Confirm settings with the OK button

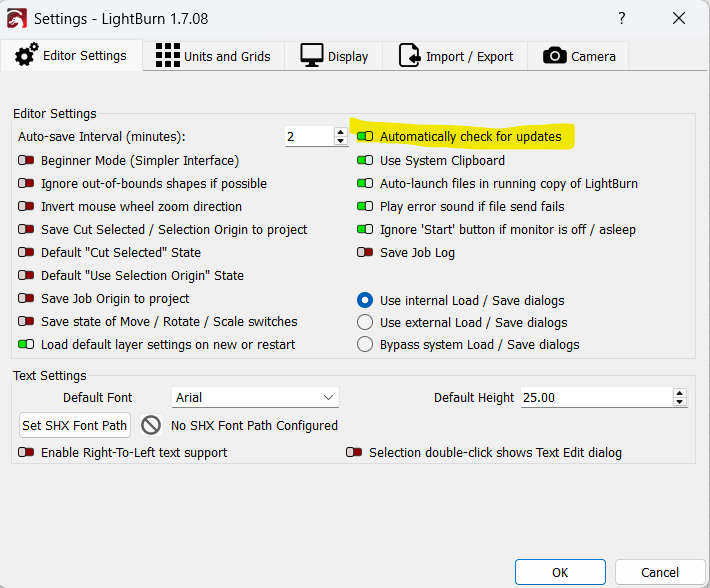tap(560, 572)
